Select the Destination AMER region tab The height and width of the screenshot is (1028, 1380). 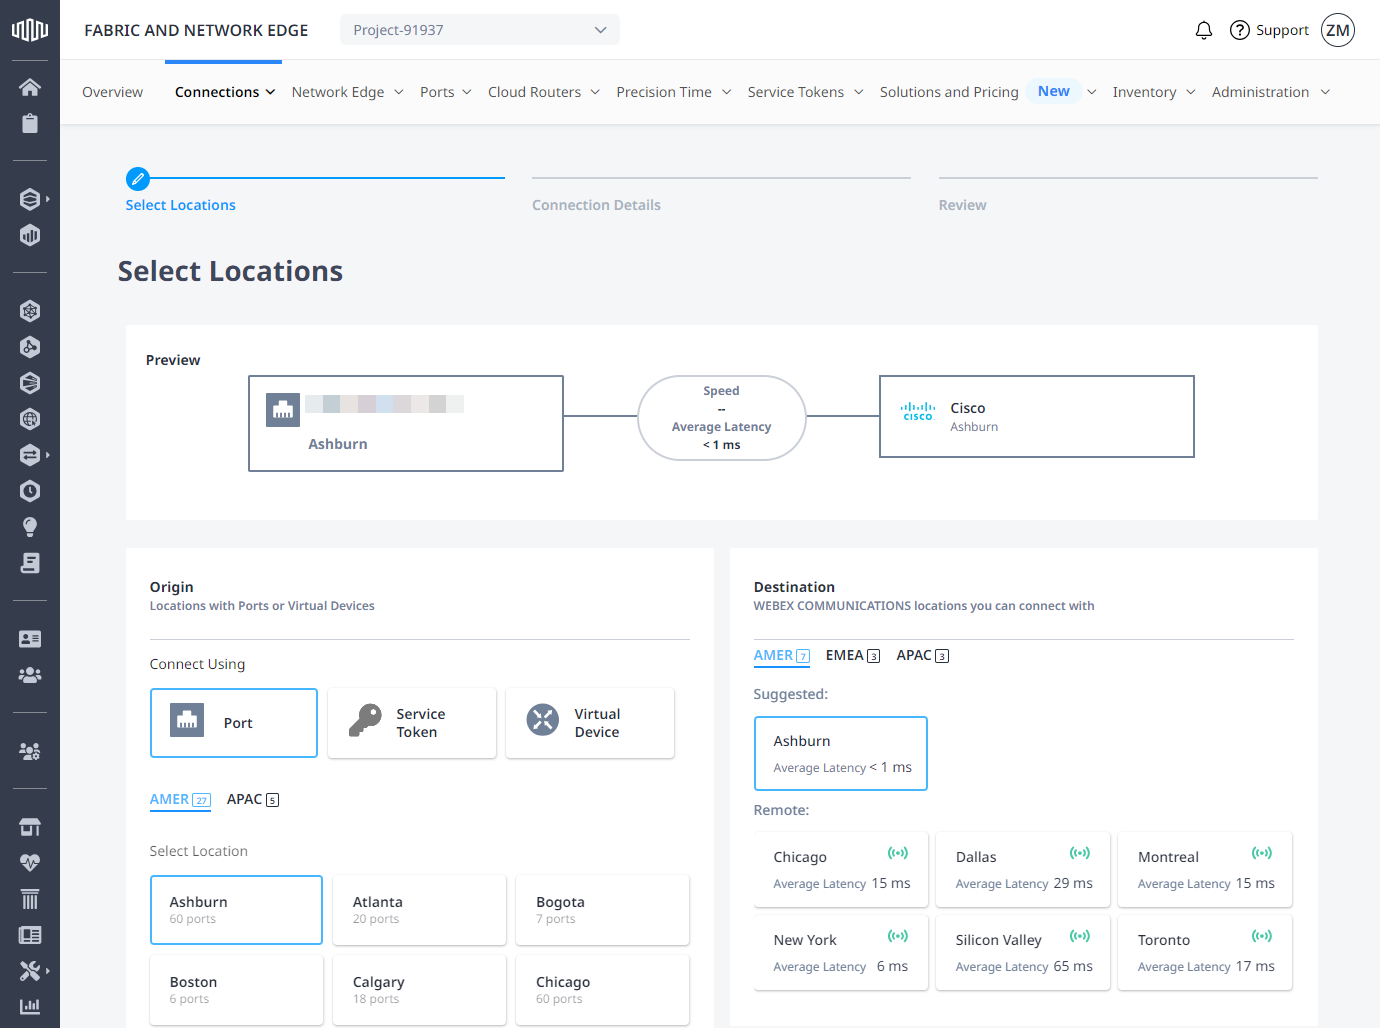point(782,655)
